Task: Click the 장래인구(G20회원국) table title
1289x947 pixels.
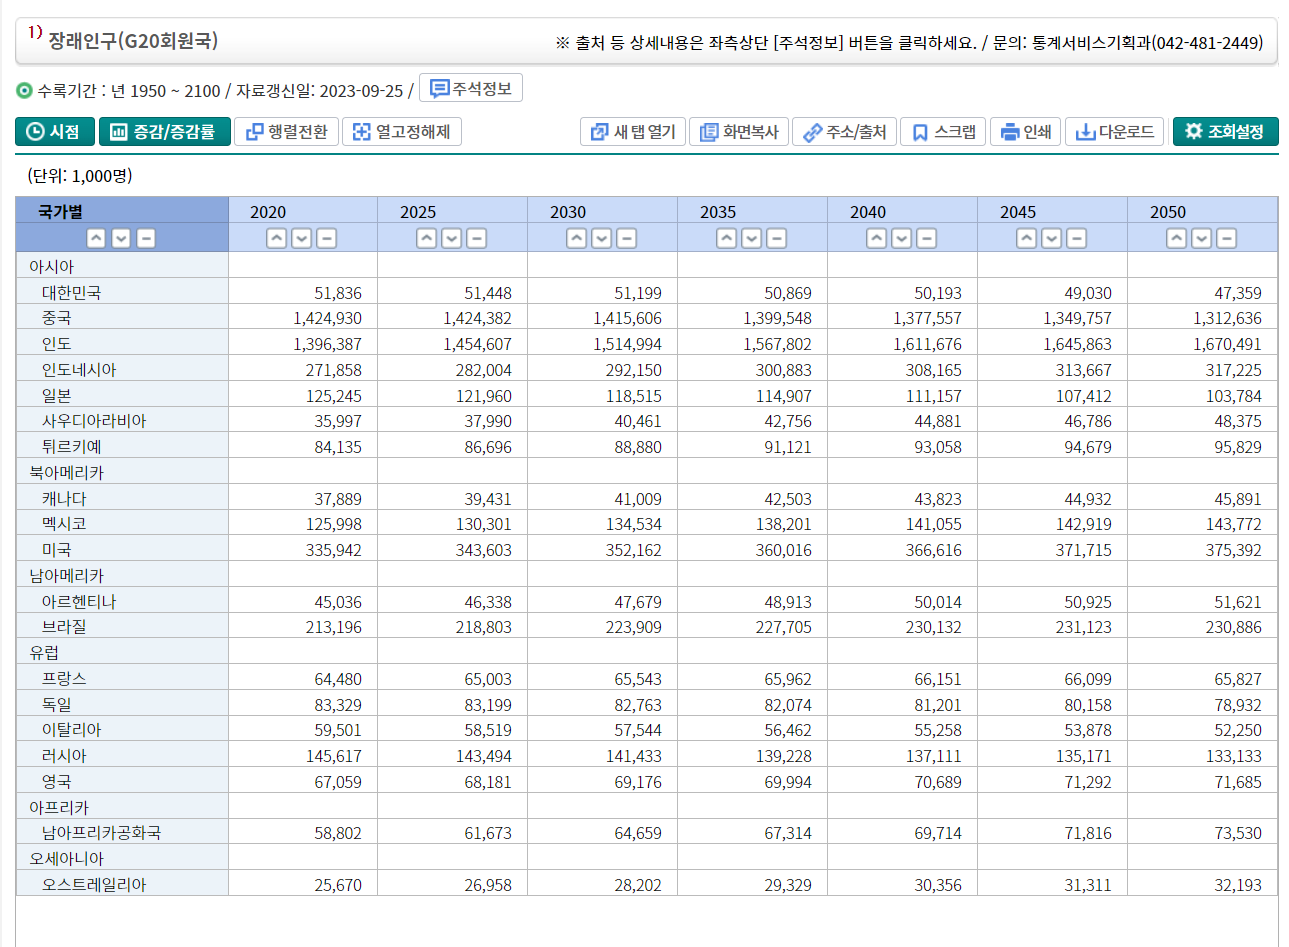Action: [133, 41]
